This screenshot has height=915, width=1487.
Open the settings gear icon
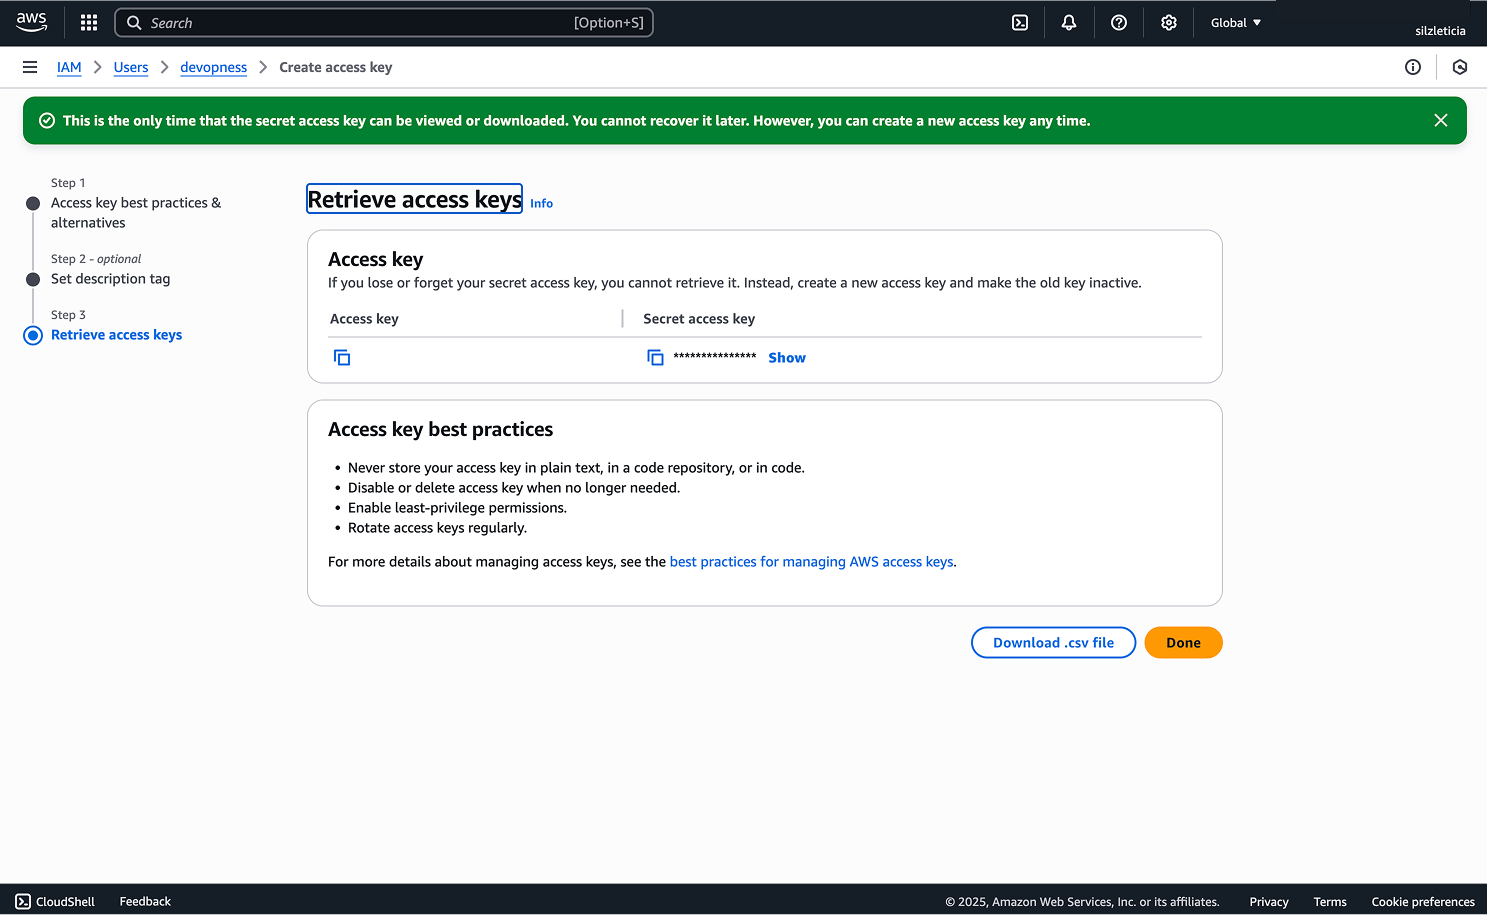pos(1168,22)
